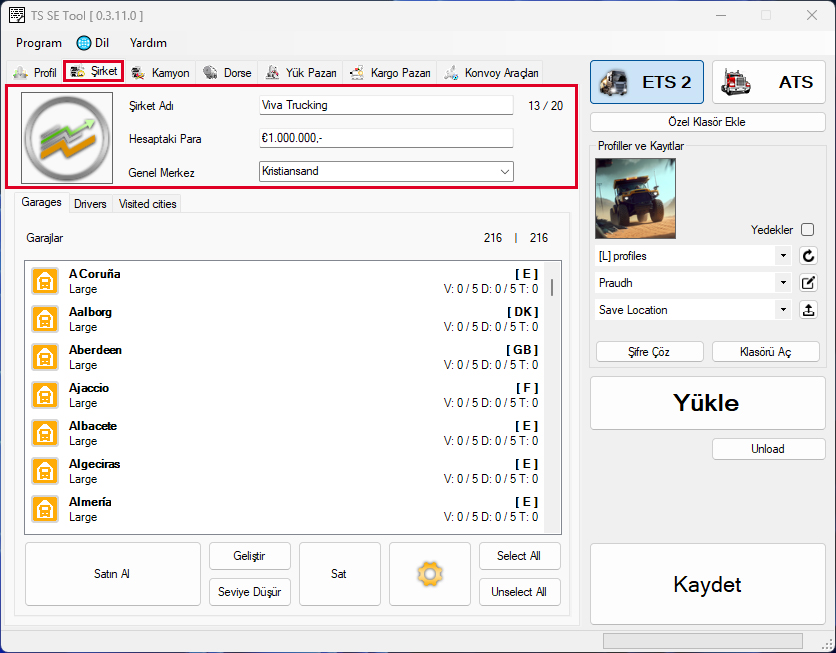This screenshot has height=653, width=836.
Task: Click the Hesaptaki Para money field
Action: 385,139
